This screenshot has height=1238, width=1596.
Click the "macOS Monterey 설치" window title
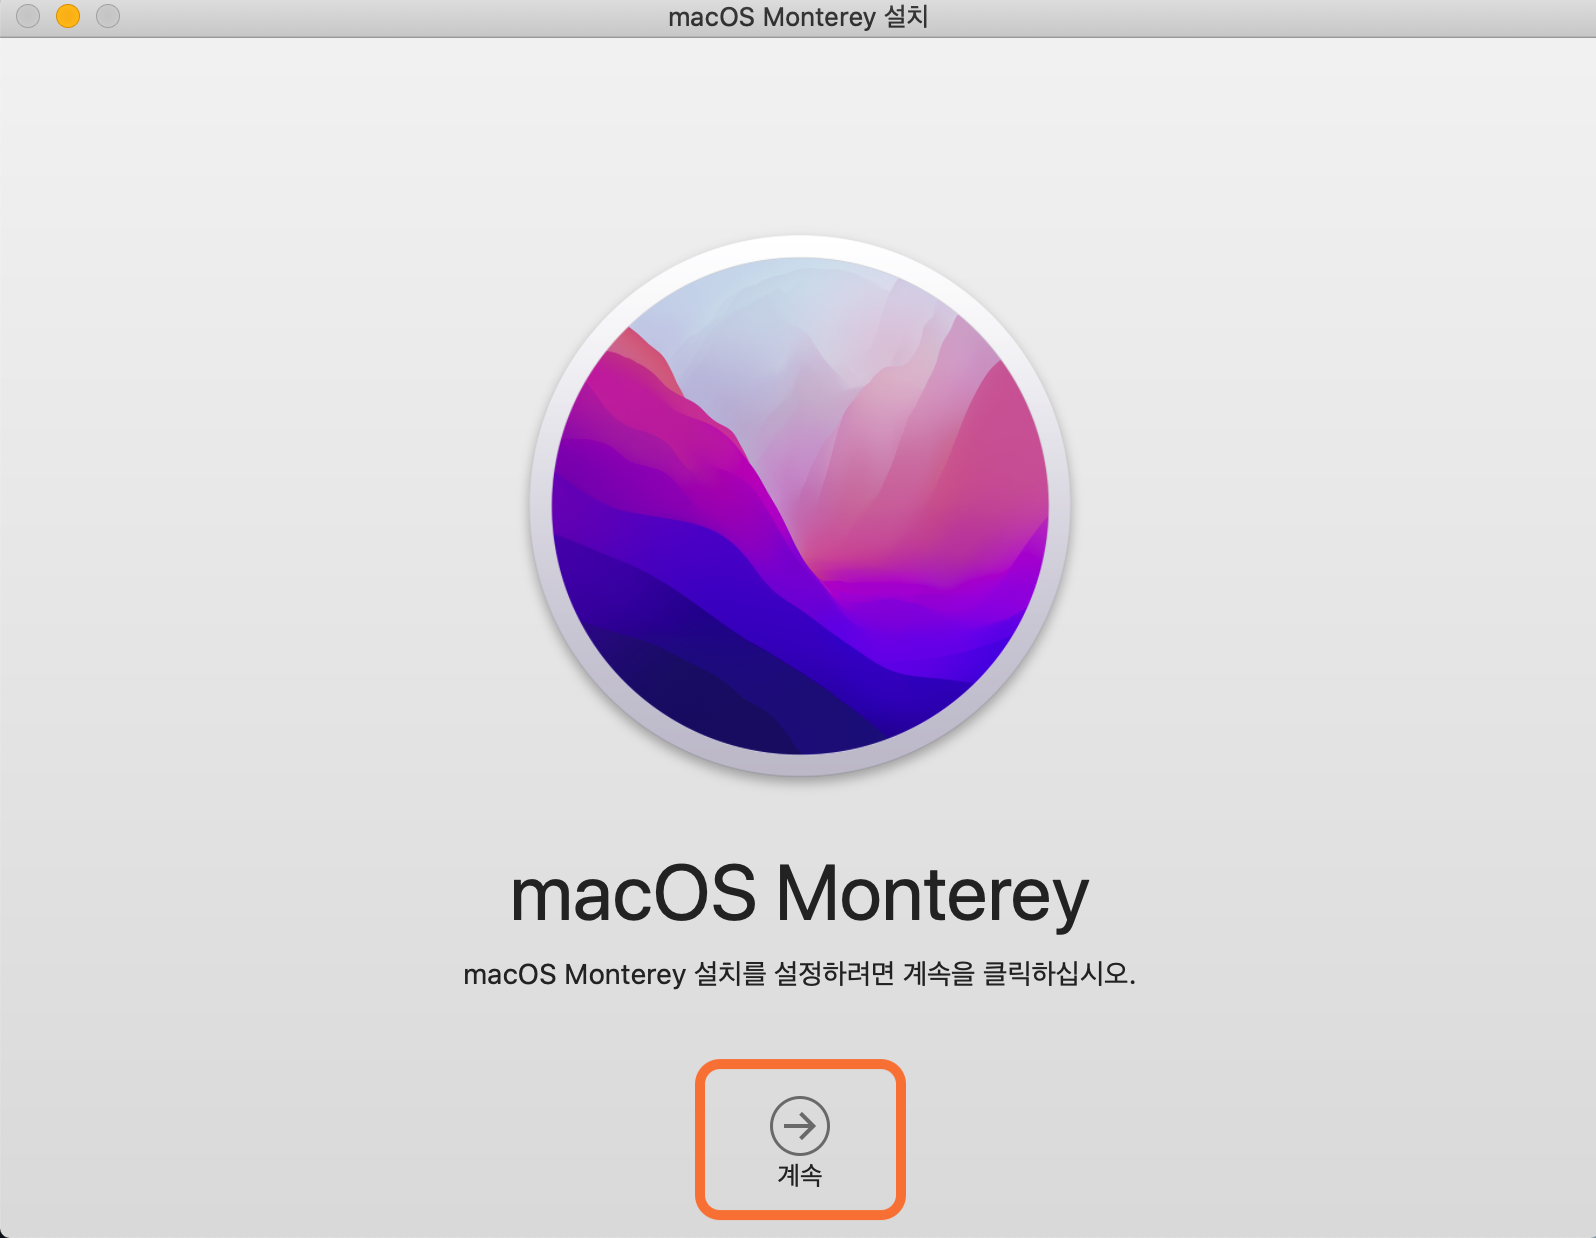(798, 17)
